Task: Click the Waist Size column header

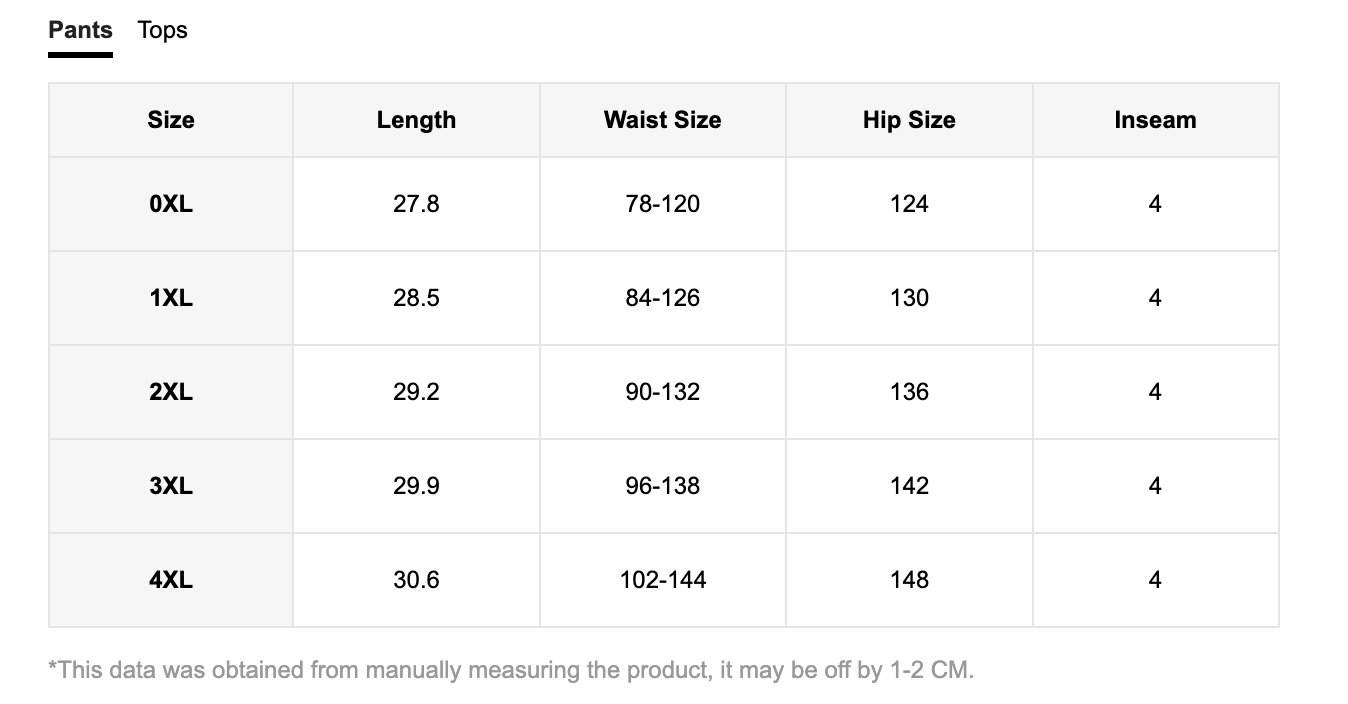Action: coord(662,120)
